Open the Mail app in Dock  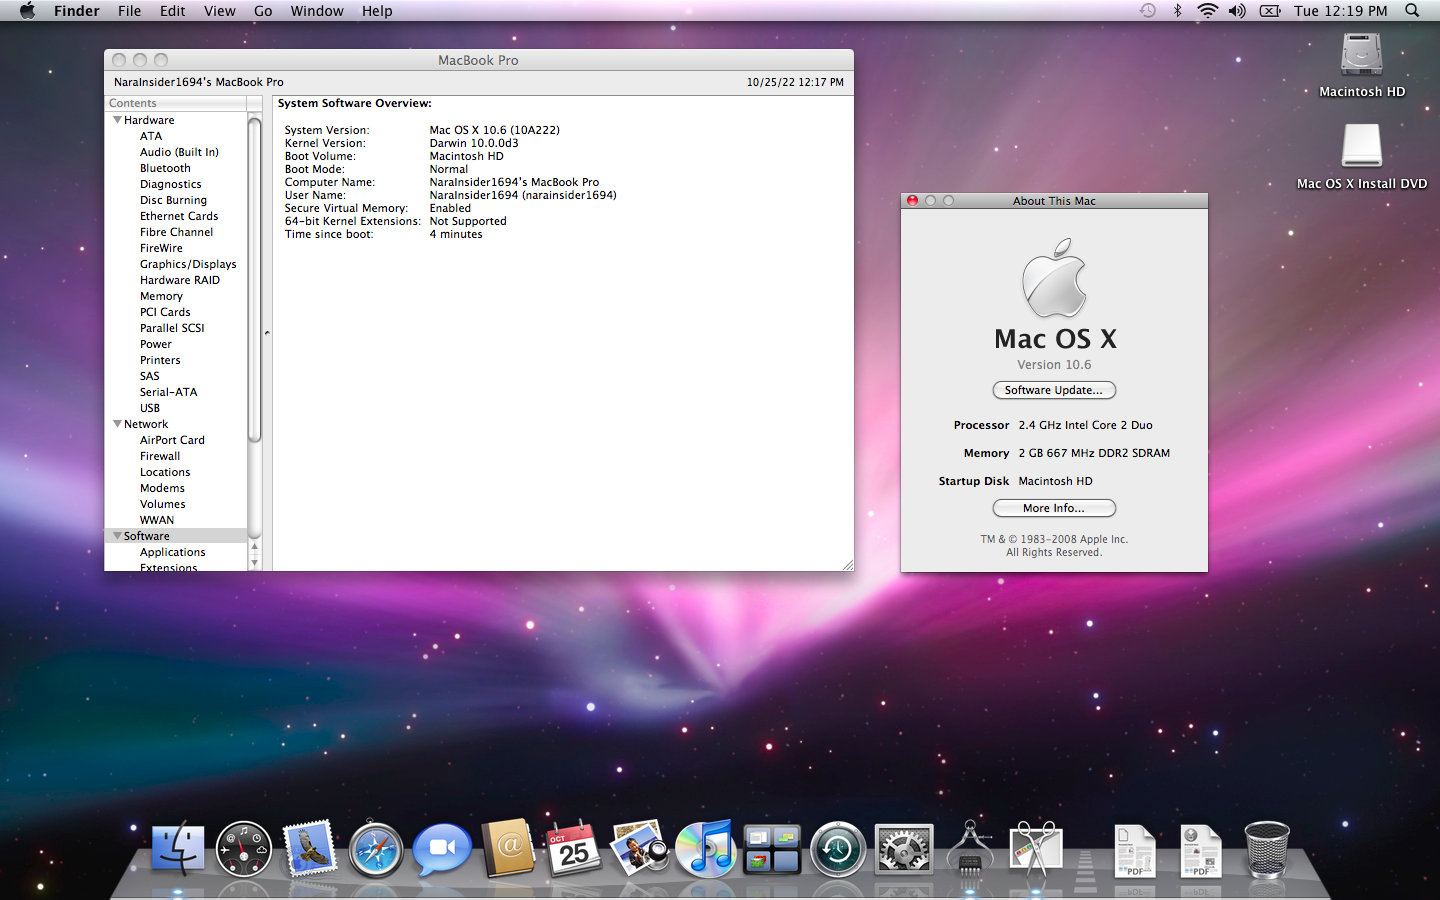[310, 850]
